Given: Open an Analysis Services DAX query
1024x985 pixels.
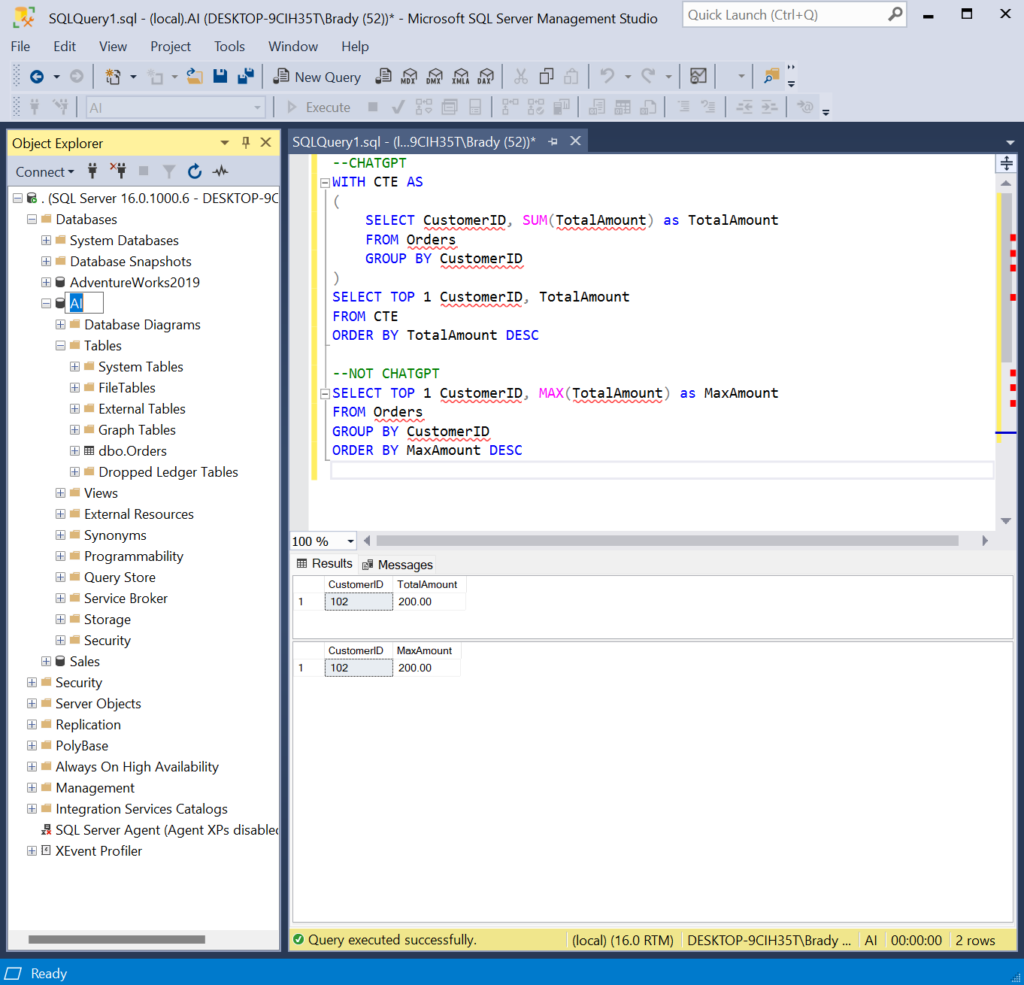Looking at the screenshot, I should tap(486, 76).
